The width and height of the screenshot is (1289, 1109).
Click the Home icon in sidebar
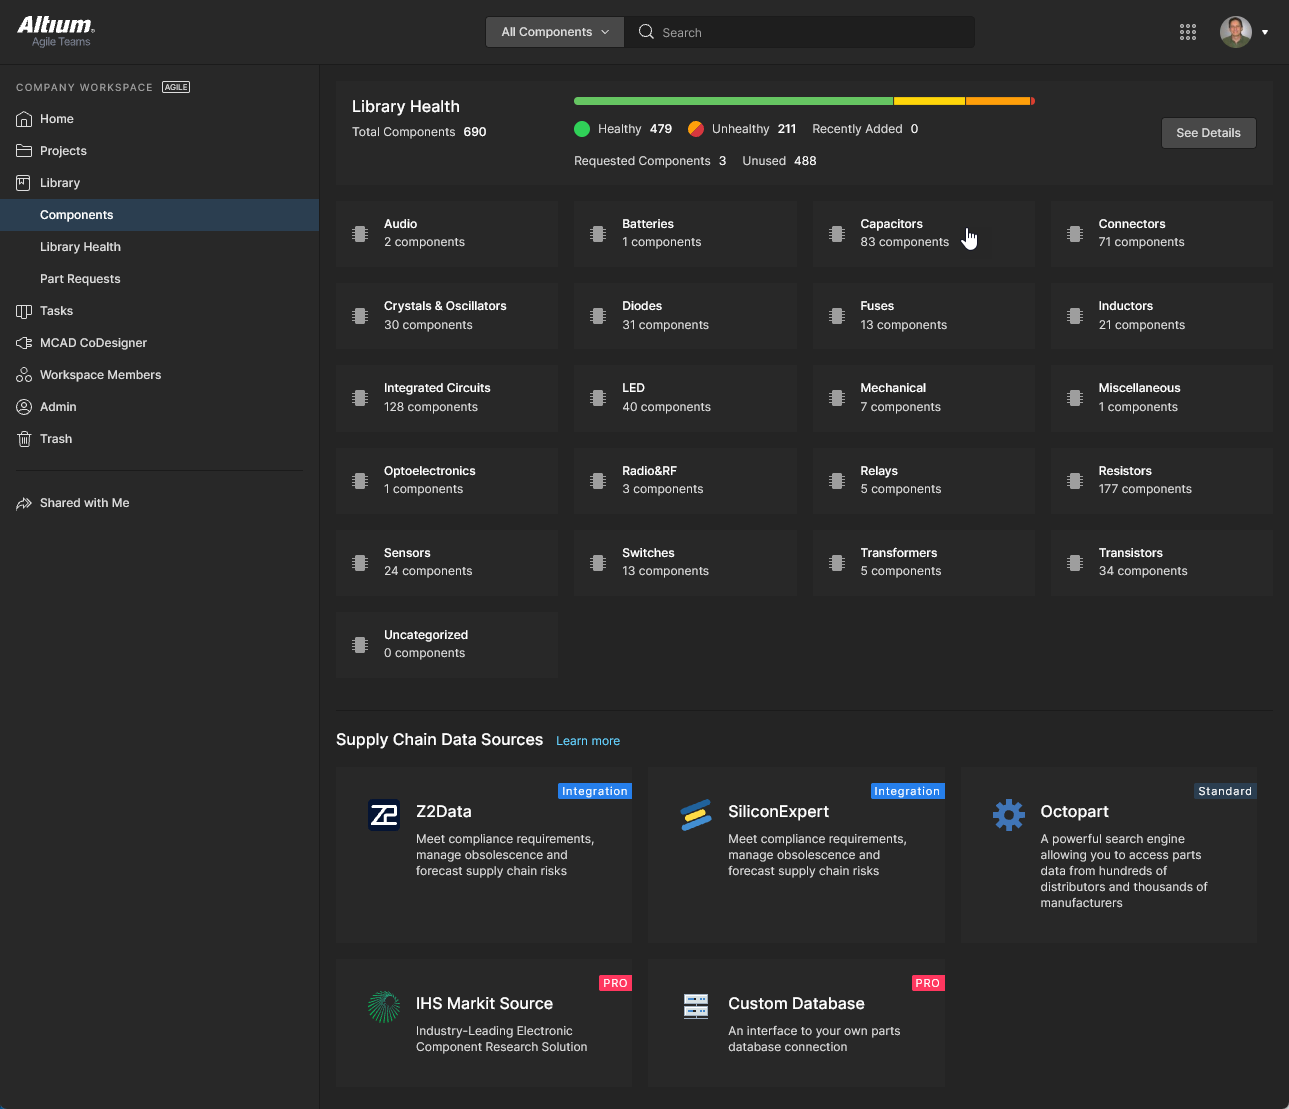tap(24, 119)
